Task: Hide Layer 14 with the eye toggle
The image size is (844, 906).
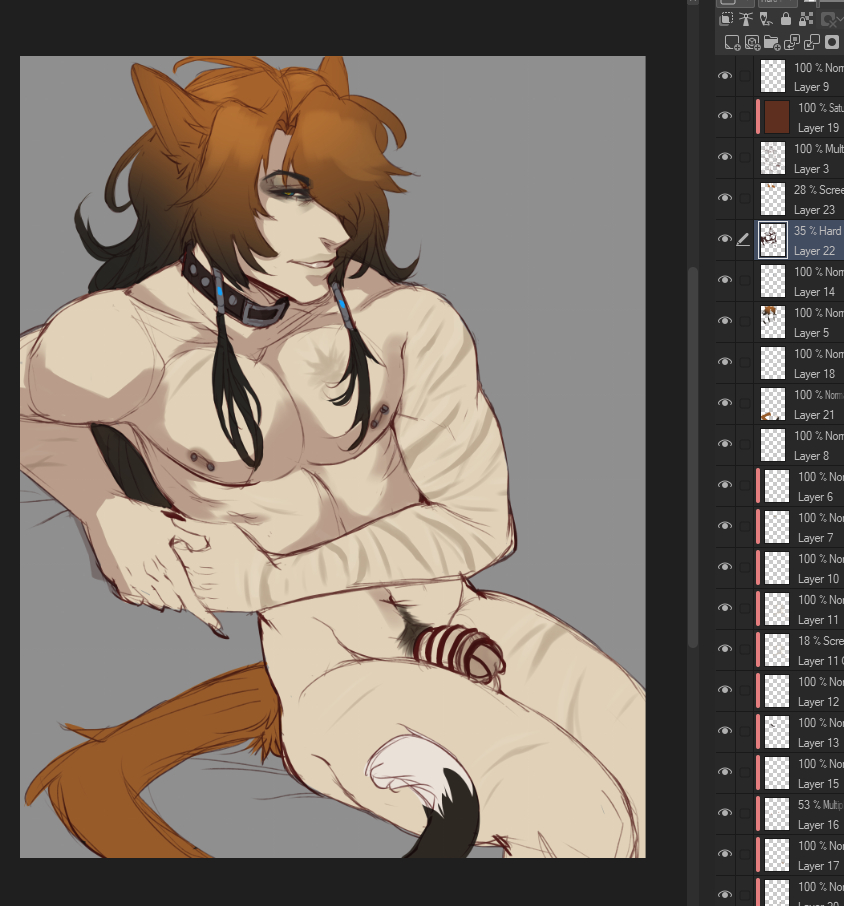Action: (x=725, y=281)
